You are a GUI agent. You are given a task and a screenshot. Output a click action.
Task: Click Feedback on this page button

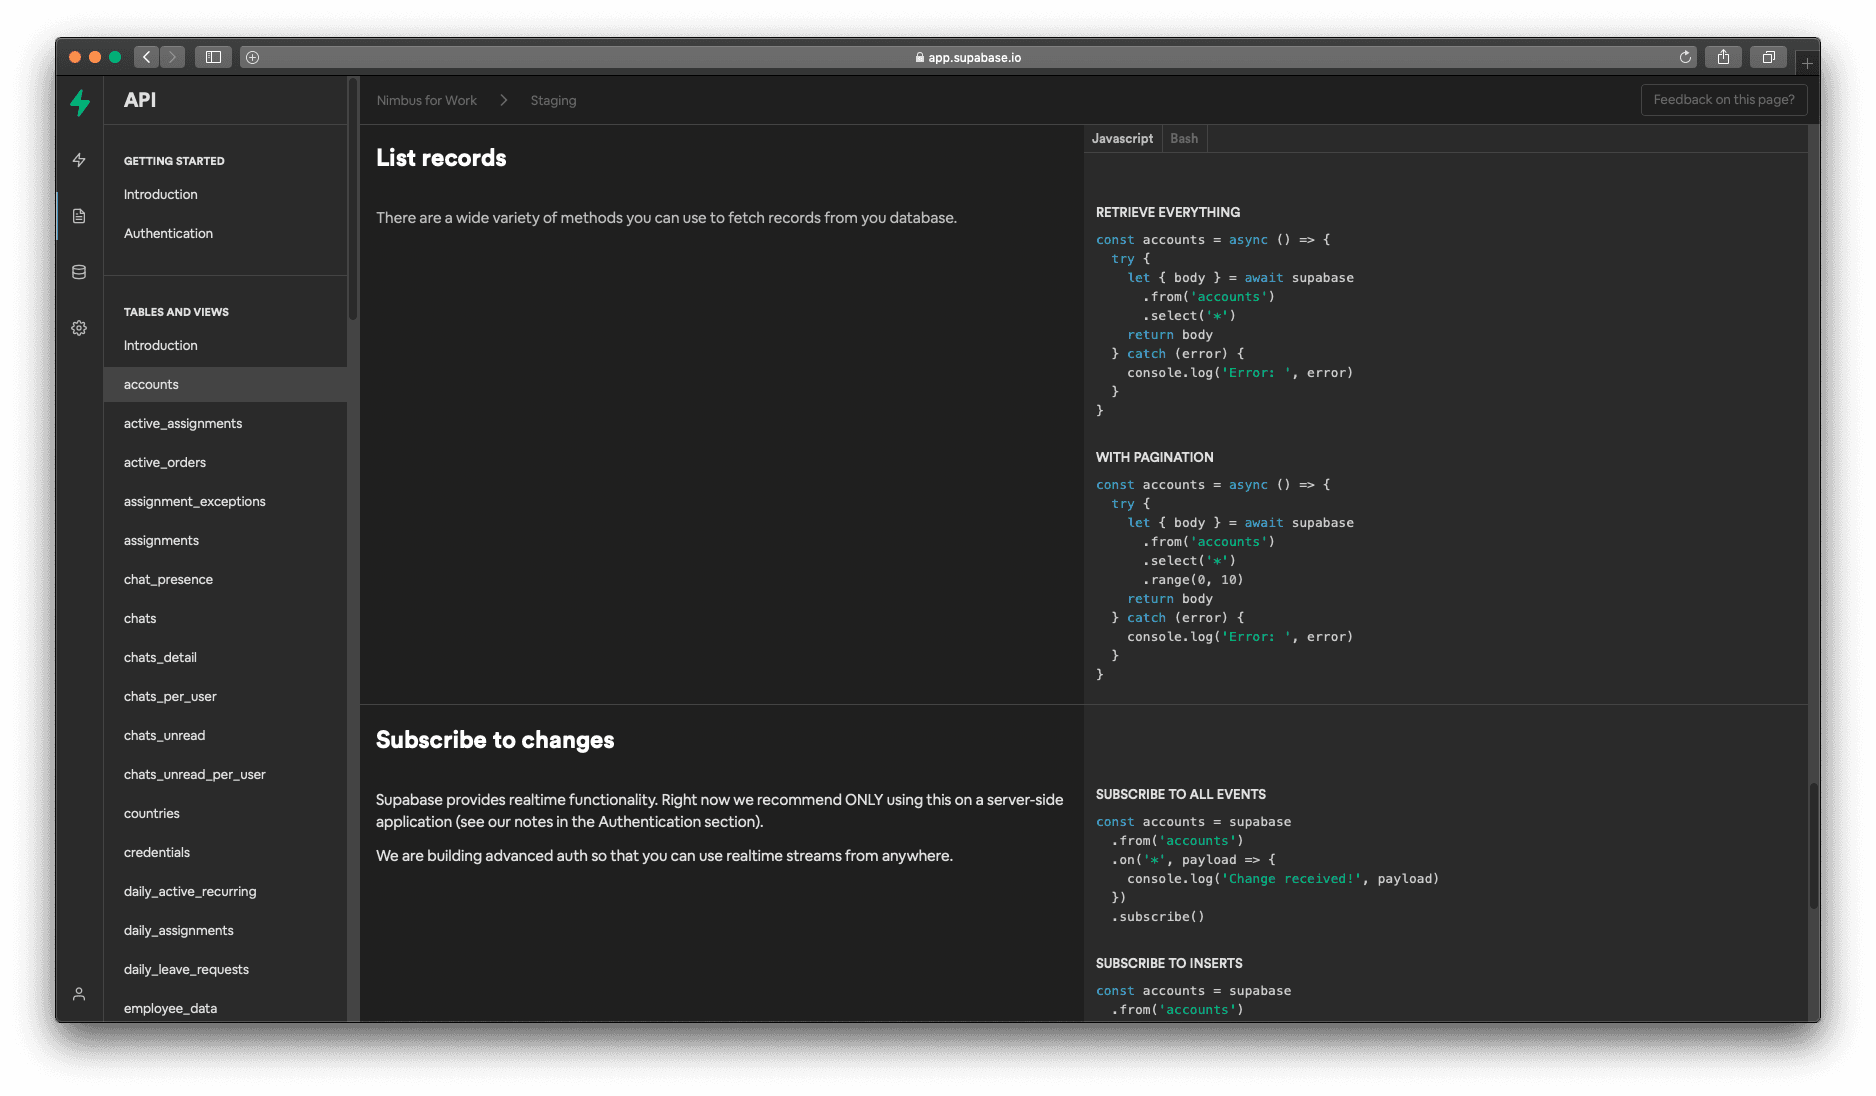pyautogui.click(x=1723, y=100)
